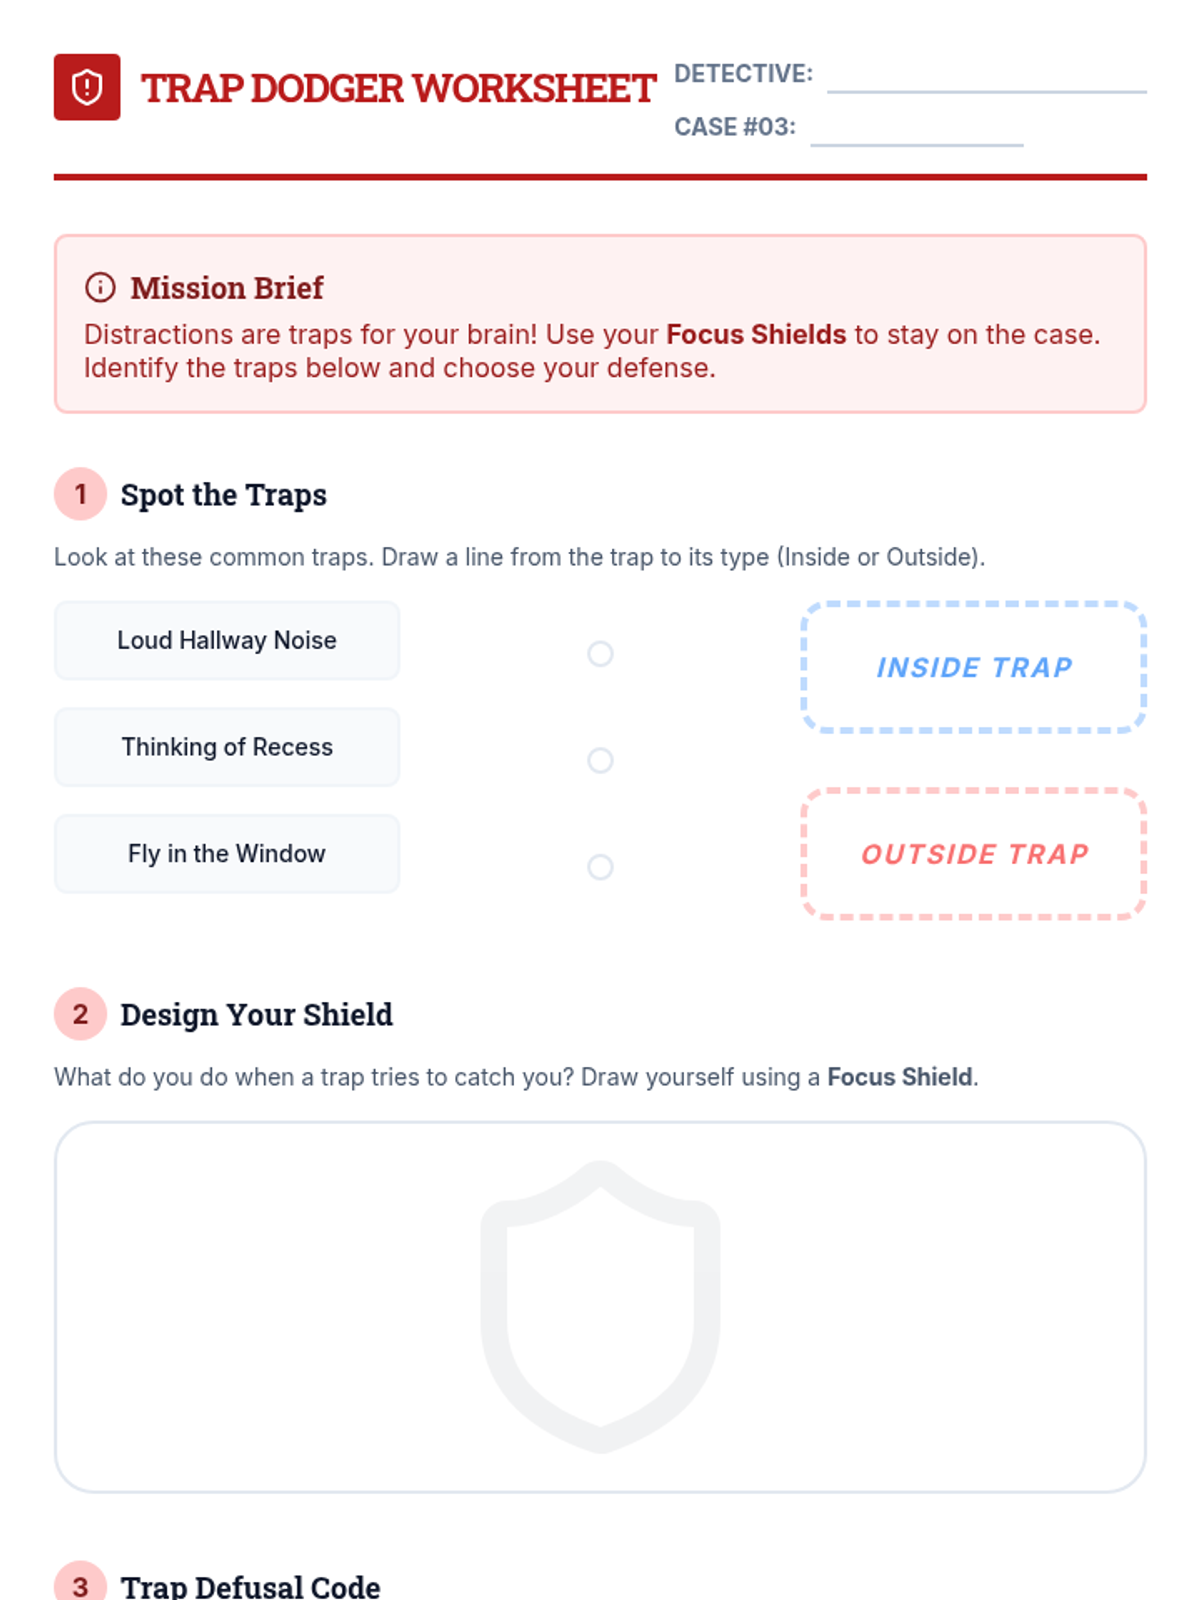Click the Loud Hallway Noise card
The width and height of the screenshot is (1200, 1600).
(227, 640)
